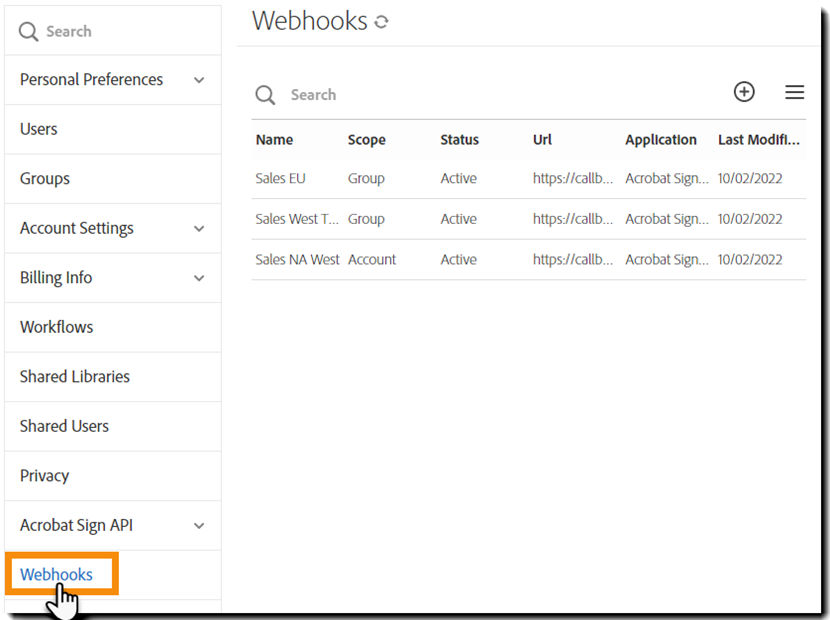Create a new webhook using the plus icon
This screenshot has height=620, width=830.
coord(744,91)
